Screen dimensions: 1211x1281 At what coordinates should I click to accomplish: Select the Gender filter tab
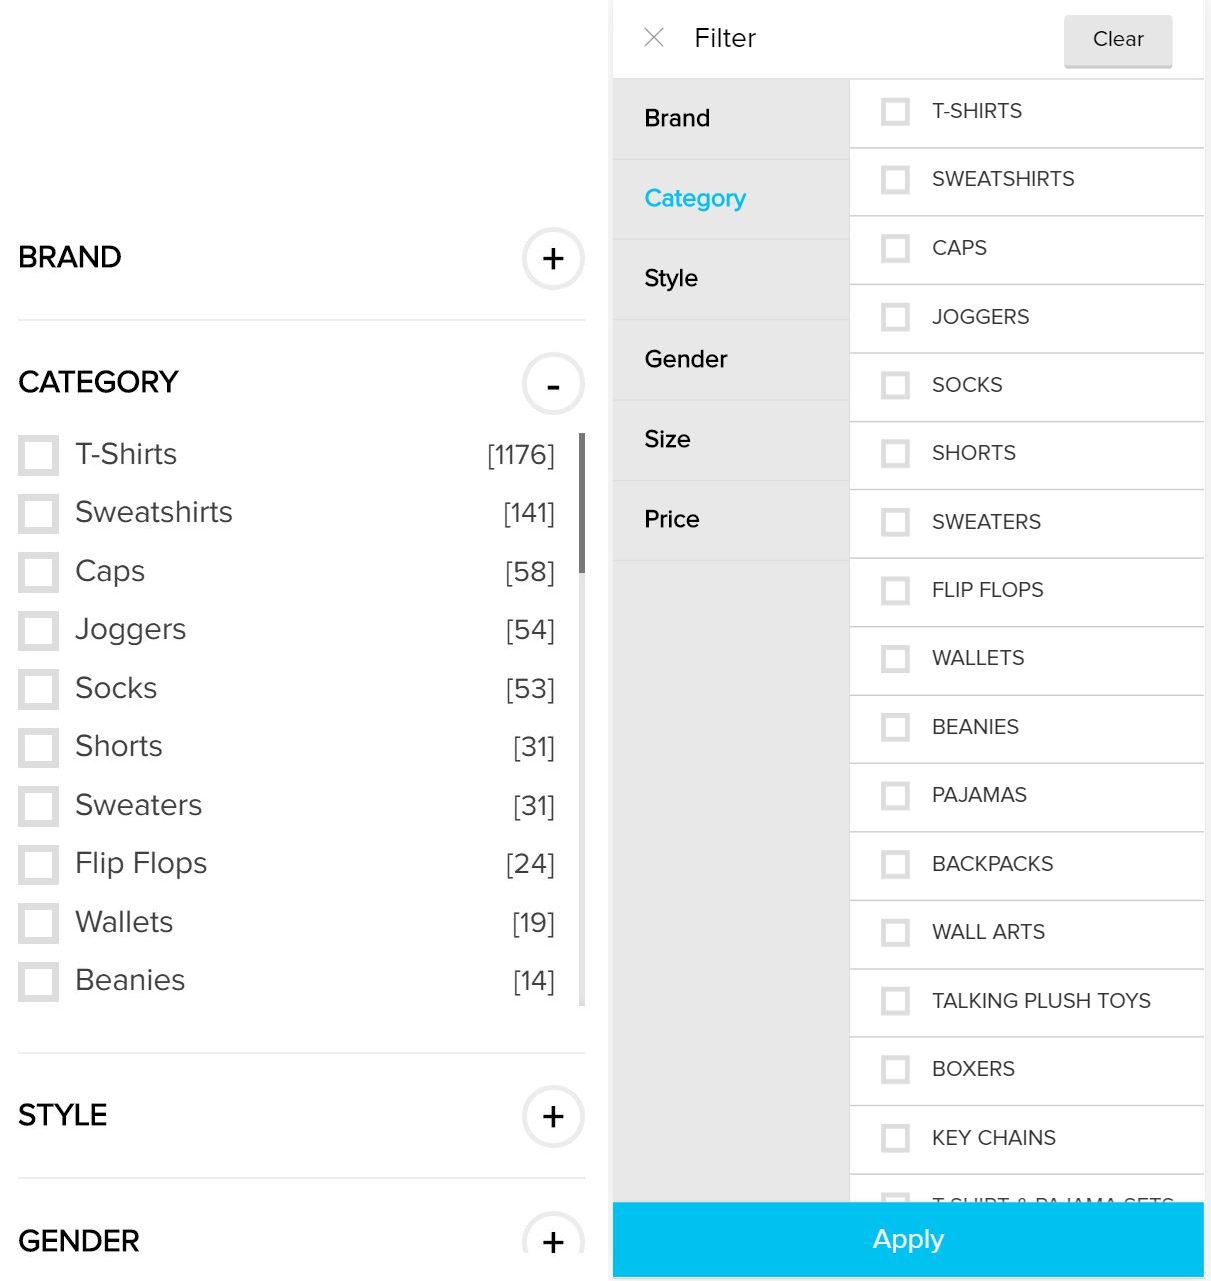[686, 359]
